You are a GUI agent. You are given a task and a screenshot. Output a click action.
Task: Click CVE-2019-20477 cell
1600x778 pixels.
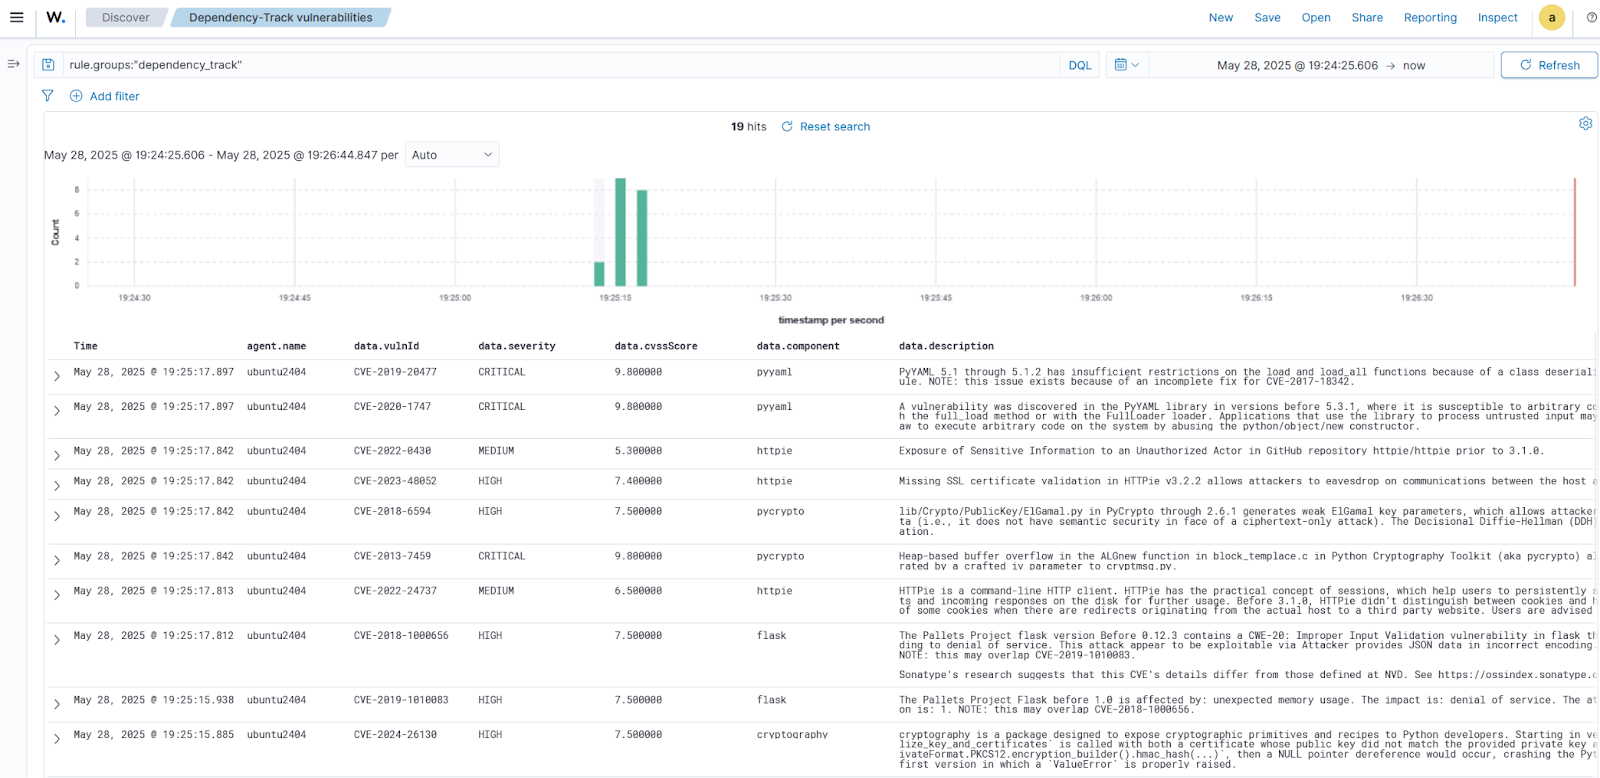(x=395, y=372)
